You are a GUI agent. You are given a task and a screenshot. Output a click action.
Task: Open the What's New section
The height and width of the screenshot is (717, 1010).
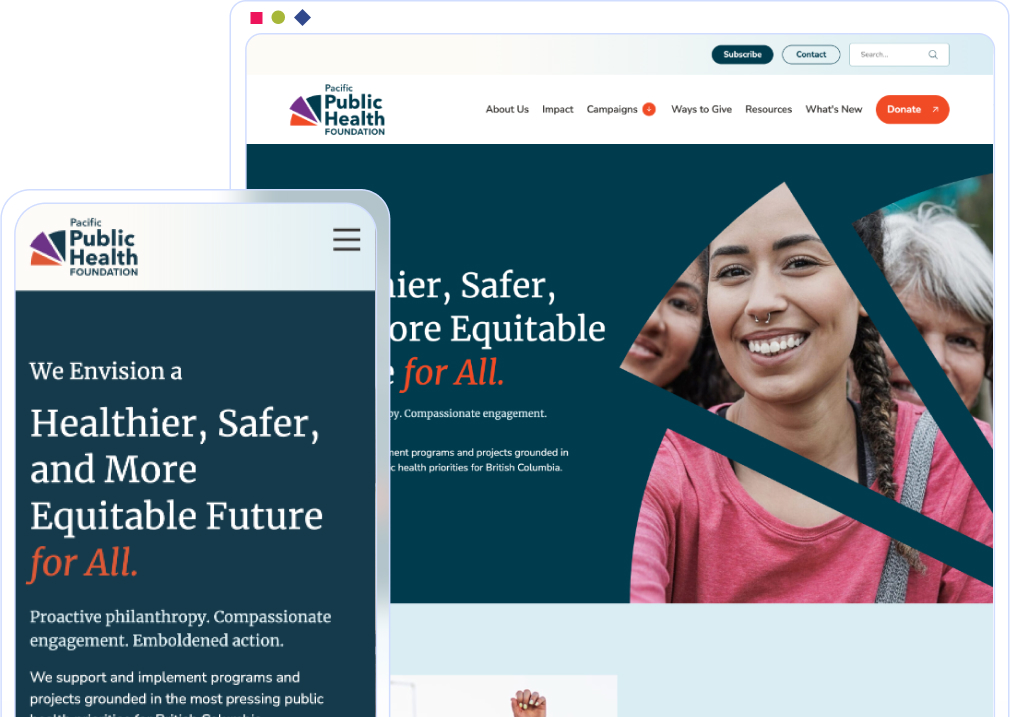click(834, 110)
